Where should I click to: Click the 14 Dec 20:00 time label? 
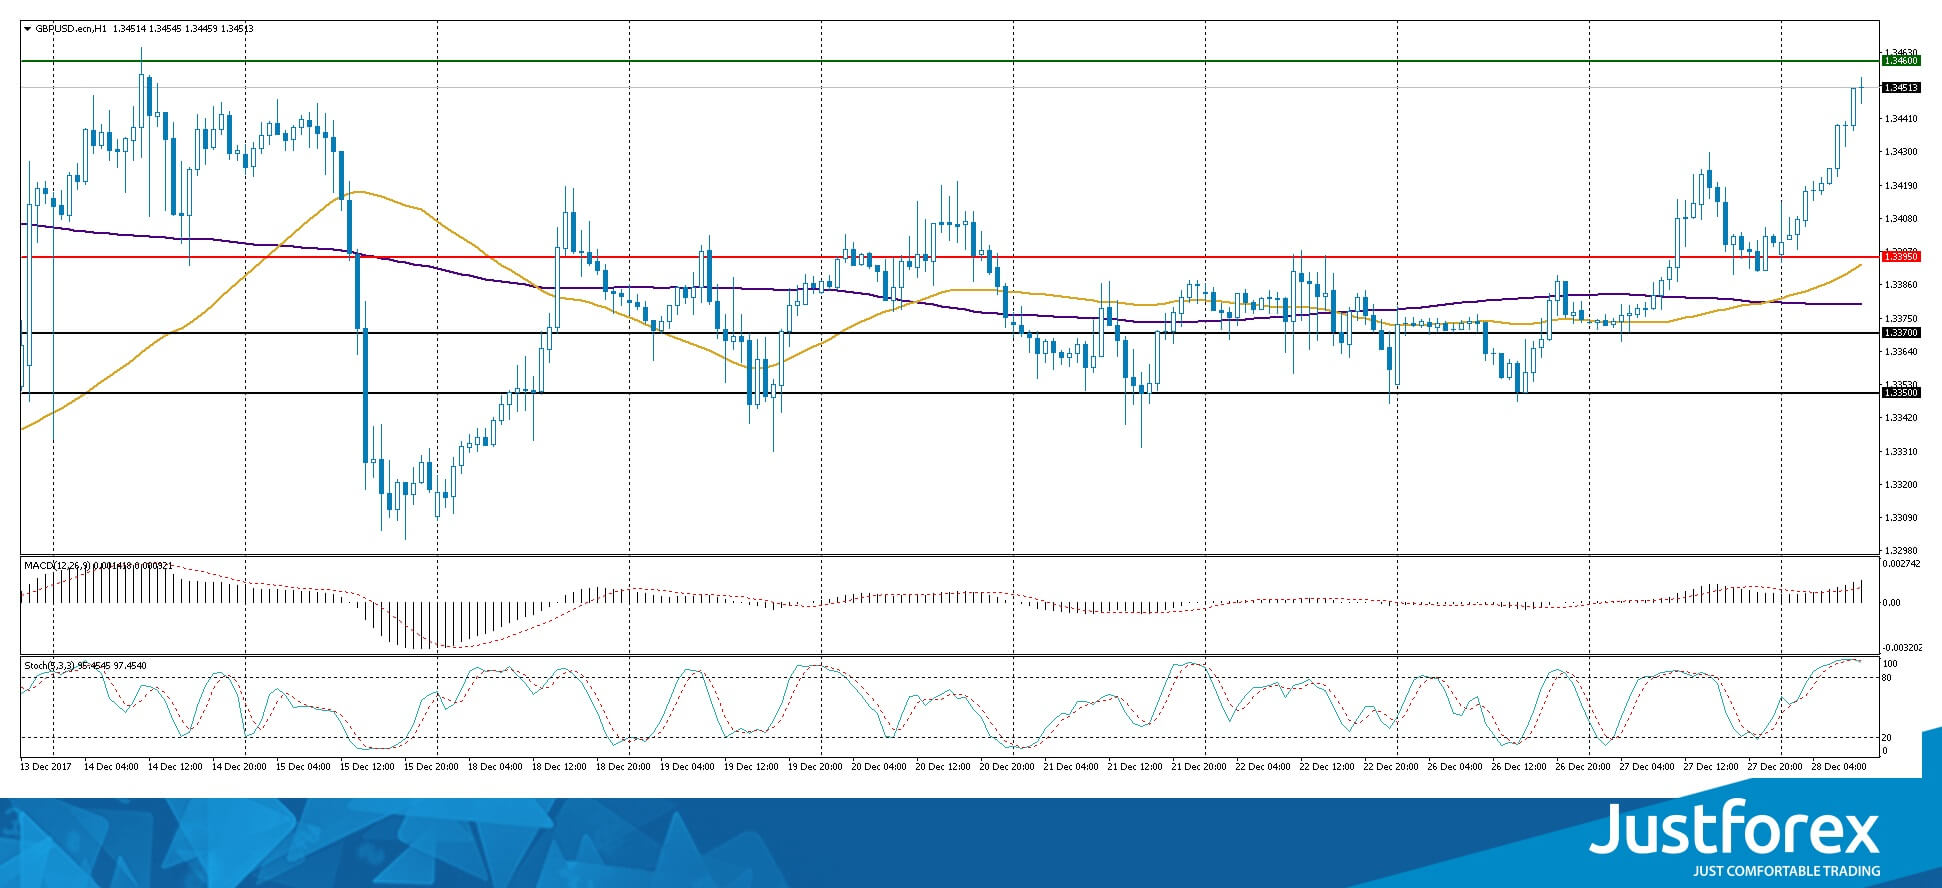point(239,767)
